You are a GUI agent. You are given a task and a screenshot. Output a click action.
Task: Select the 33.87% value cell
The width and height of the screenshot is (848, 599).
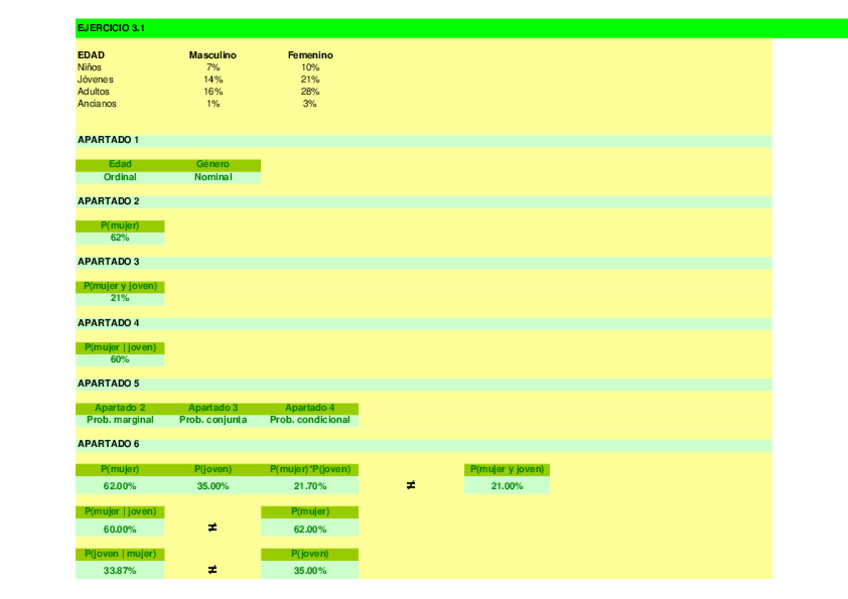pyautogui.click(x=120, y=570)
